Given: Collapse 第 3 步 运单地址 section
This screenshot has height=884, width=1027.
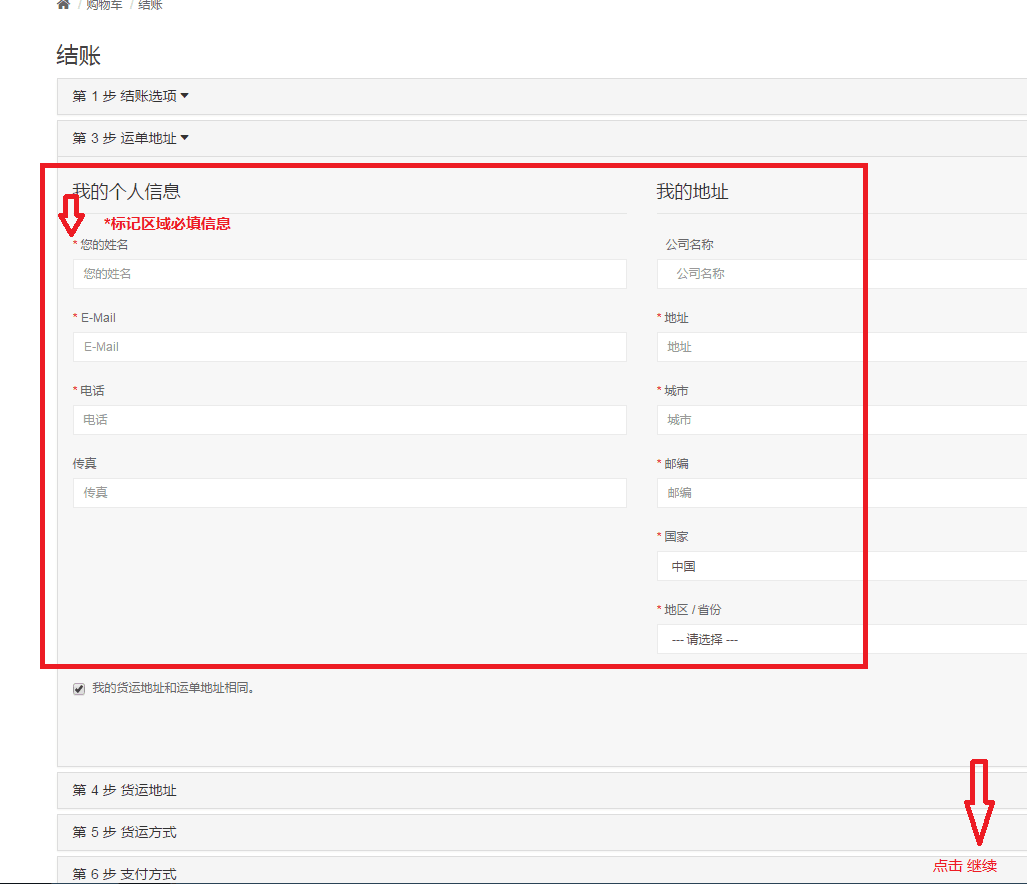Looking at the screenshot, I should tap(125, 138).
